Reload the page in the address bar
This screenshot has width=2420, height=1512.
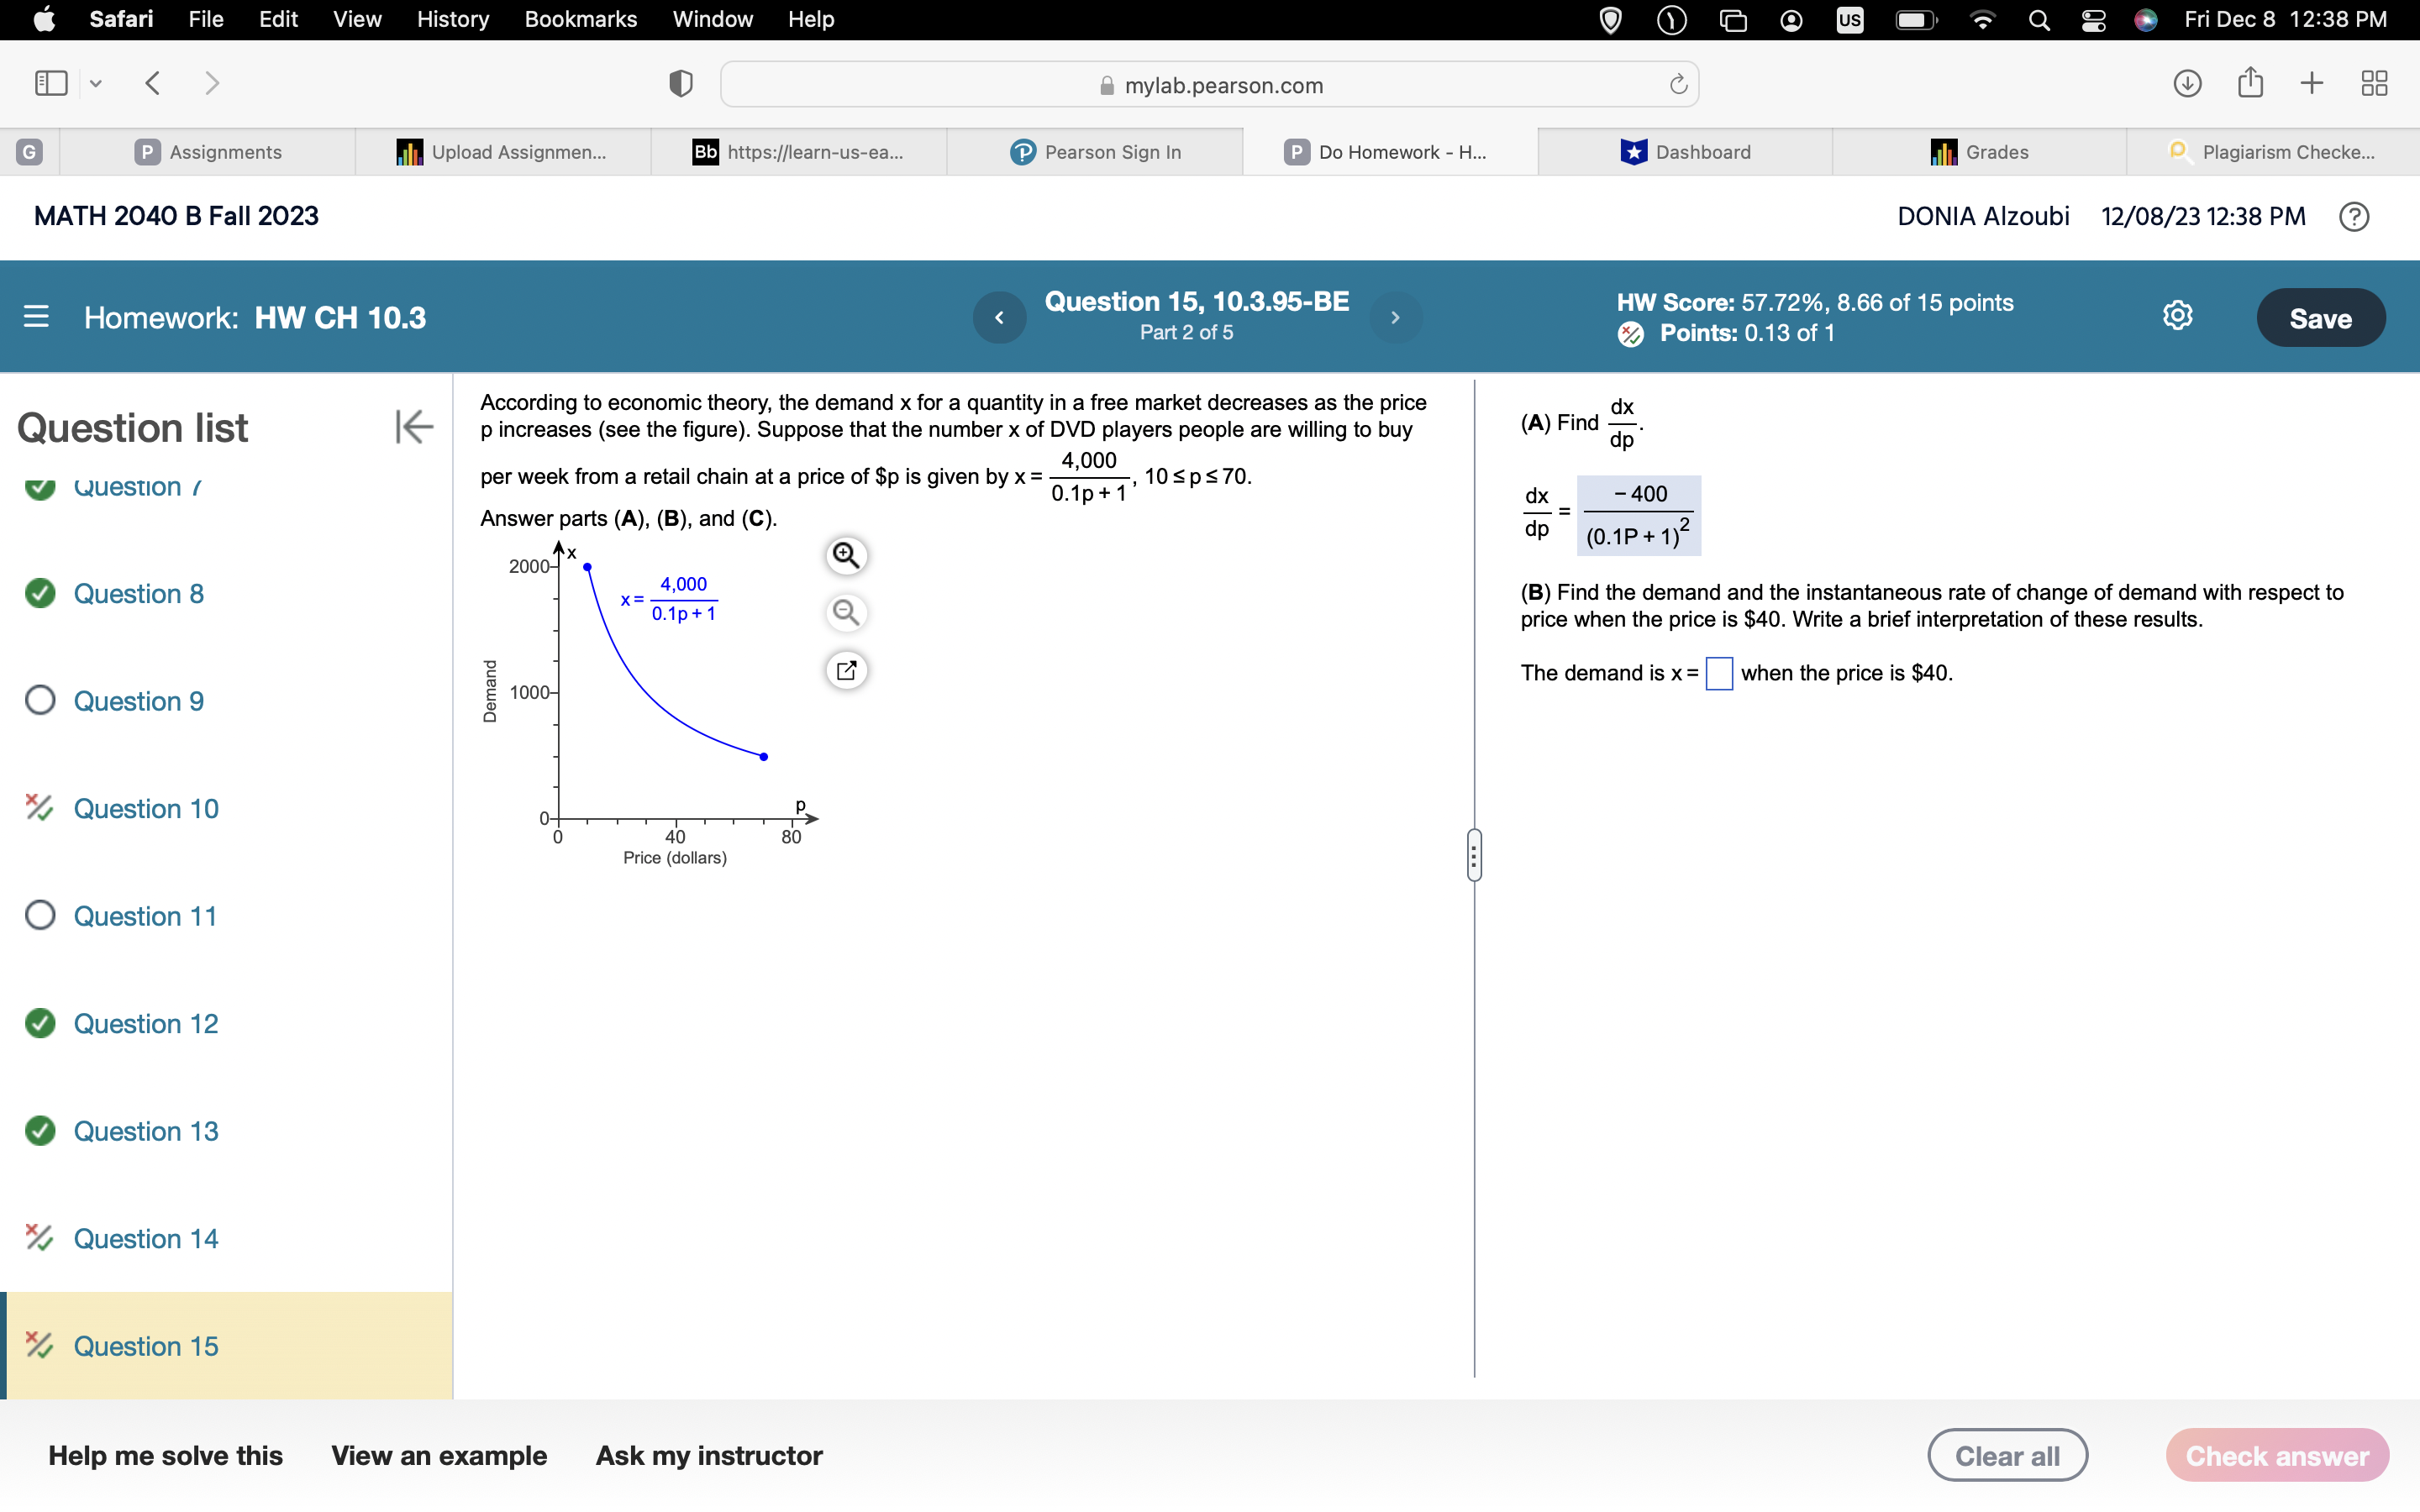coord(1678,85)
